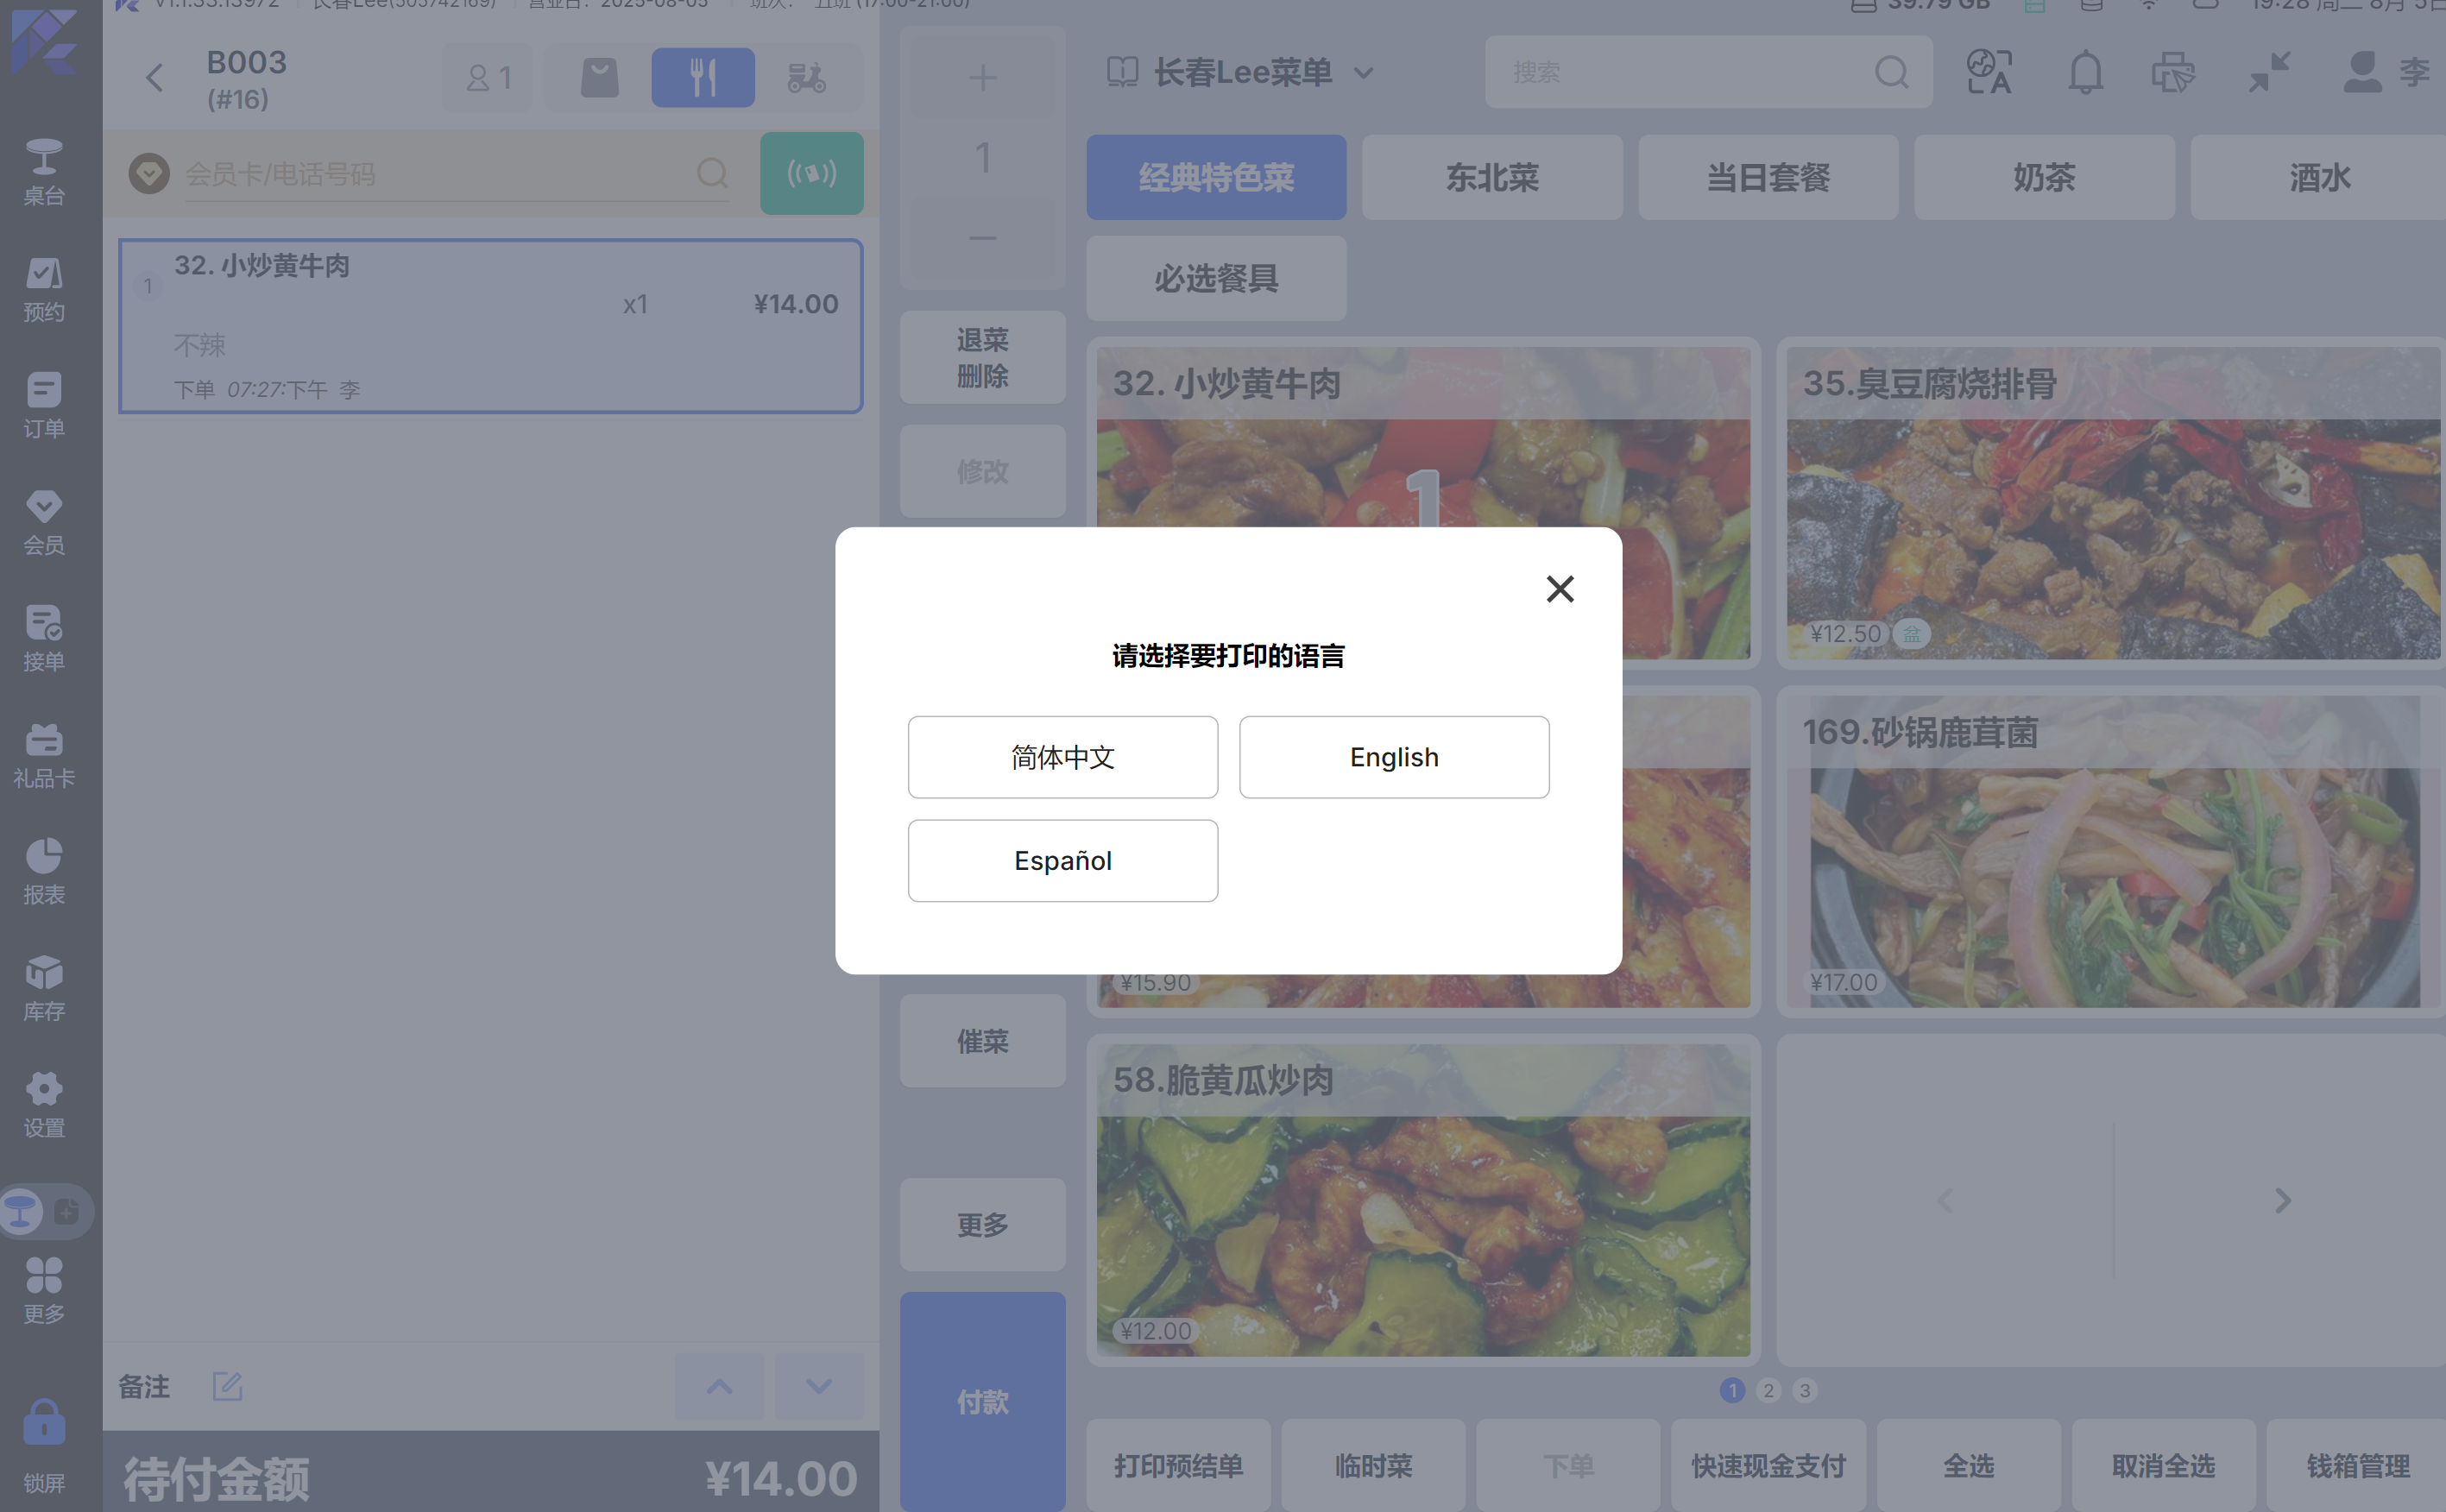Open the 桌台 tables sidebar icon
The image size is (2446, 1512).
44,172
